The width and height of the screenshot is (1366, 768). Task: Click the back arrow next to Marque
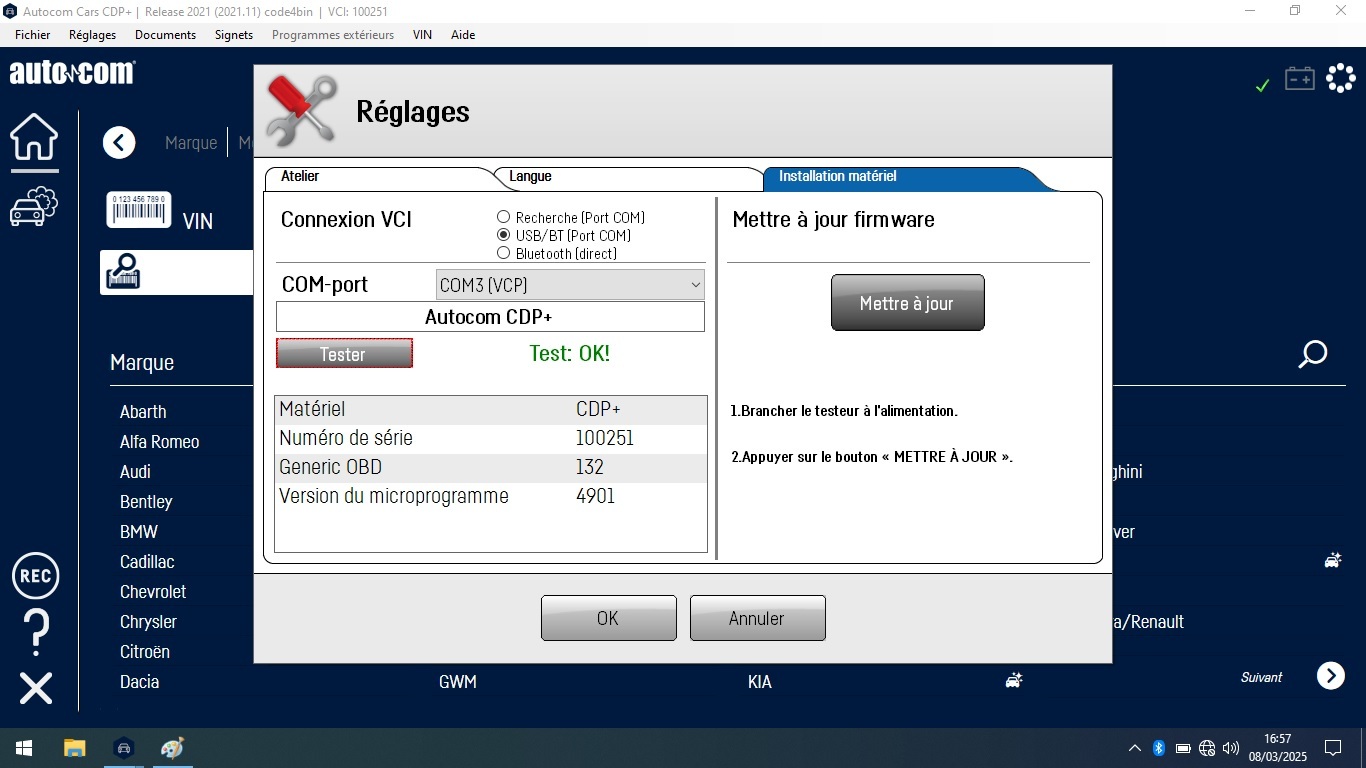point(119,143)
